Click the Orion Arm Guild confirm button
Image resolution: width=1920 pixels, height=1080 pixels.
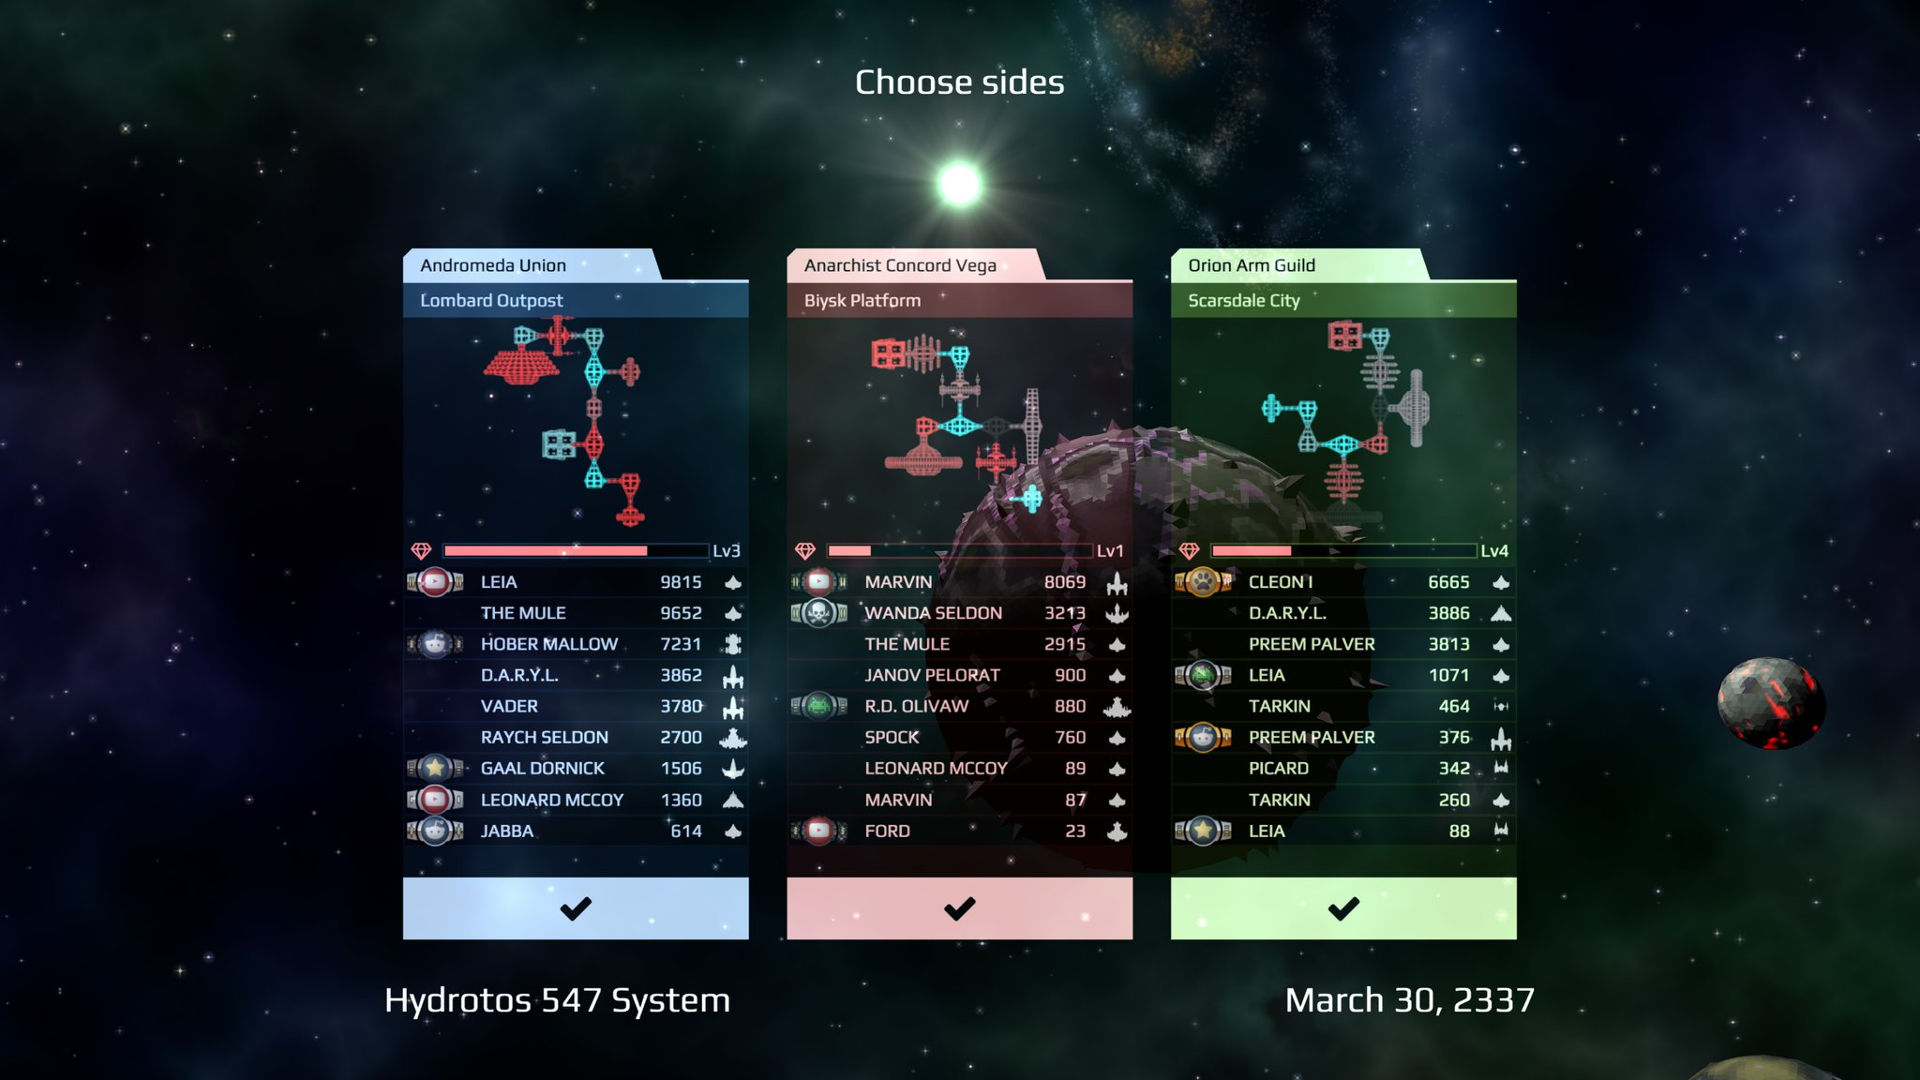click(1340, 907)
